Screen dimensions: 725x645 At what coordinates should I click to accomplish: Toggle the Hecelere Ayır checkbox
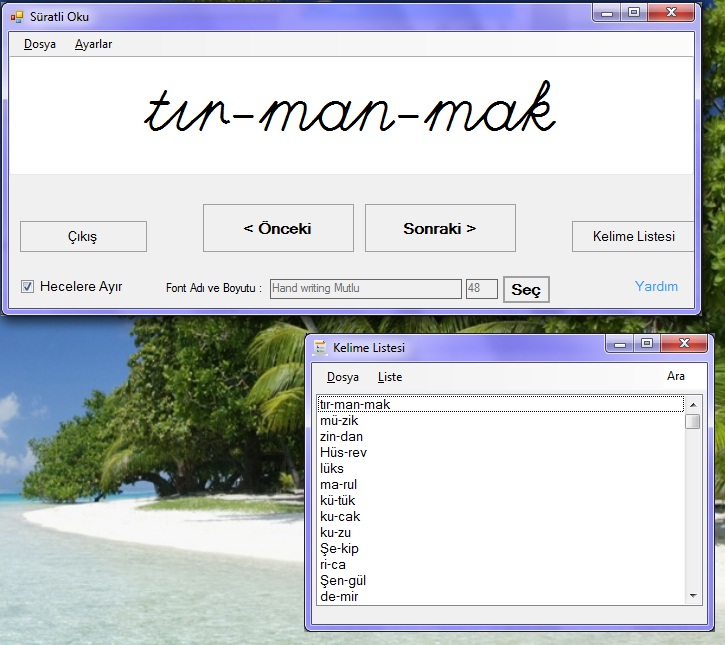point(28,287)
